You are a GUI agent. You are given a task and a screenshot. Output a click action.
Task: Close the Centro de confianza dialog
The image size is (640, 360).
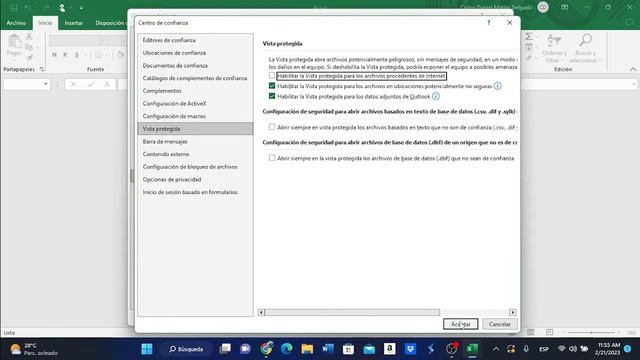point(509,23)
